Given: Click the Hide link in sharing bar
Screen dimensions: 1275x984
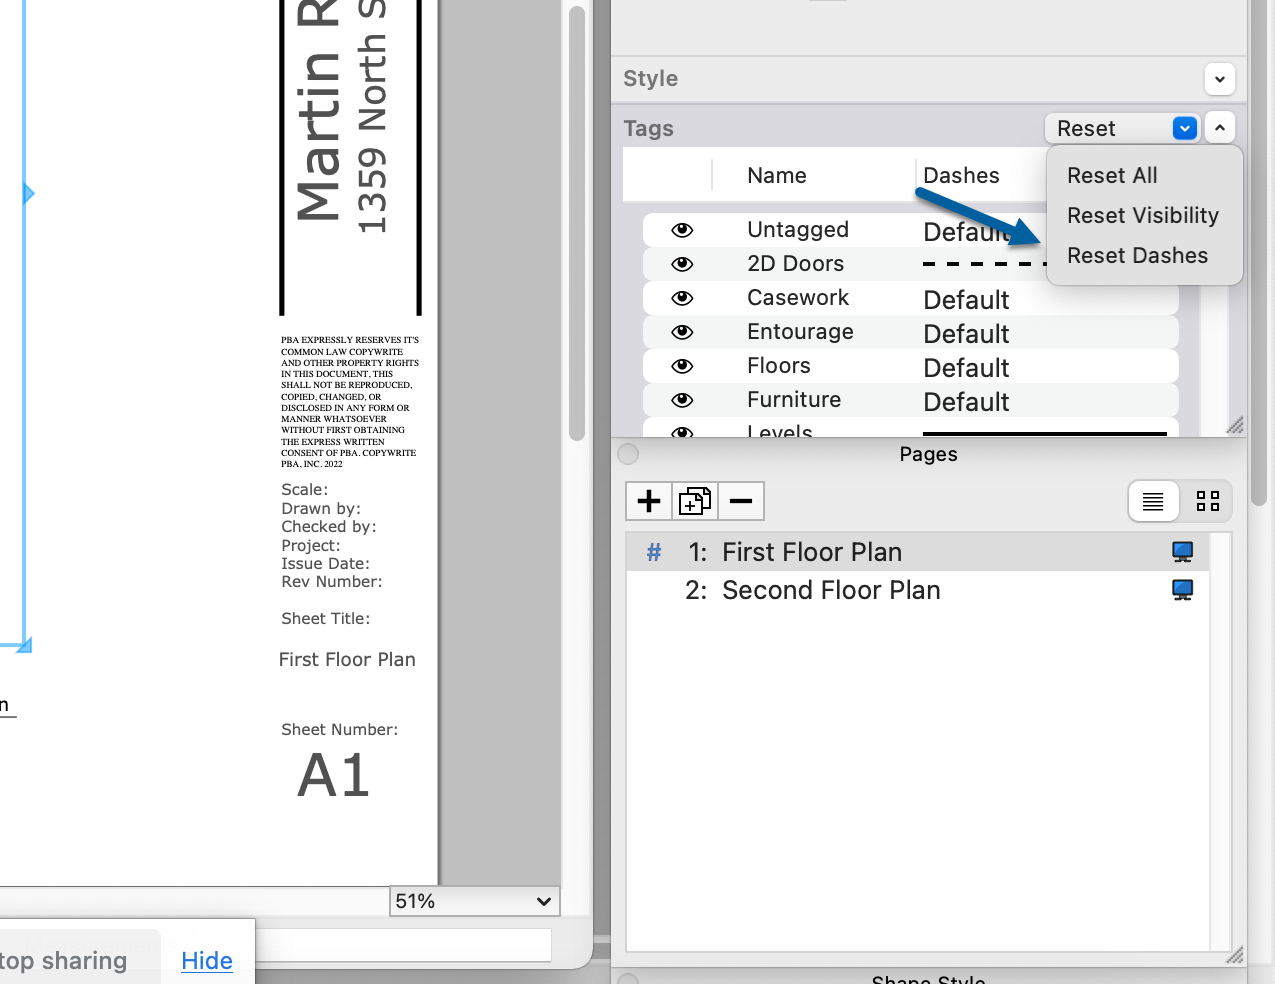Looking at the screenshot, I should click(207, 961).
